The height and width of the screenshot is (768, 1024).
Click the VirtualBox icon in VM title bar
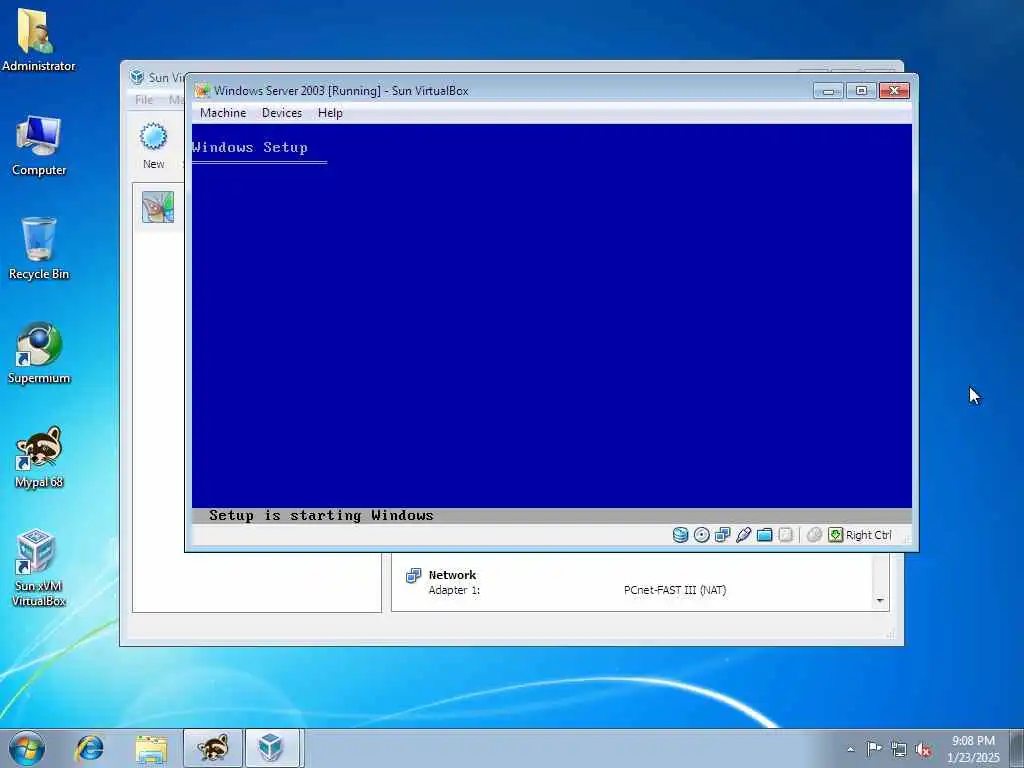pos(202,91)
